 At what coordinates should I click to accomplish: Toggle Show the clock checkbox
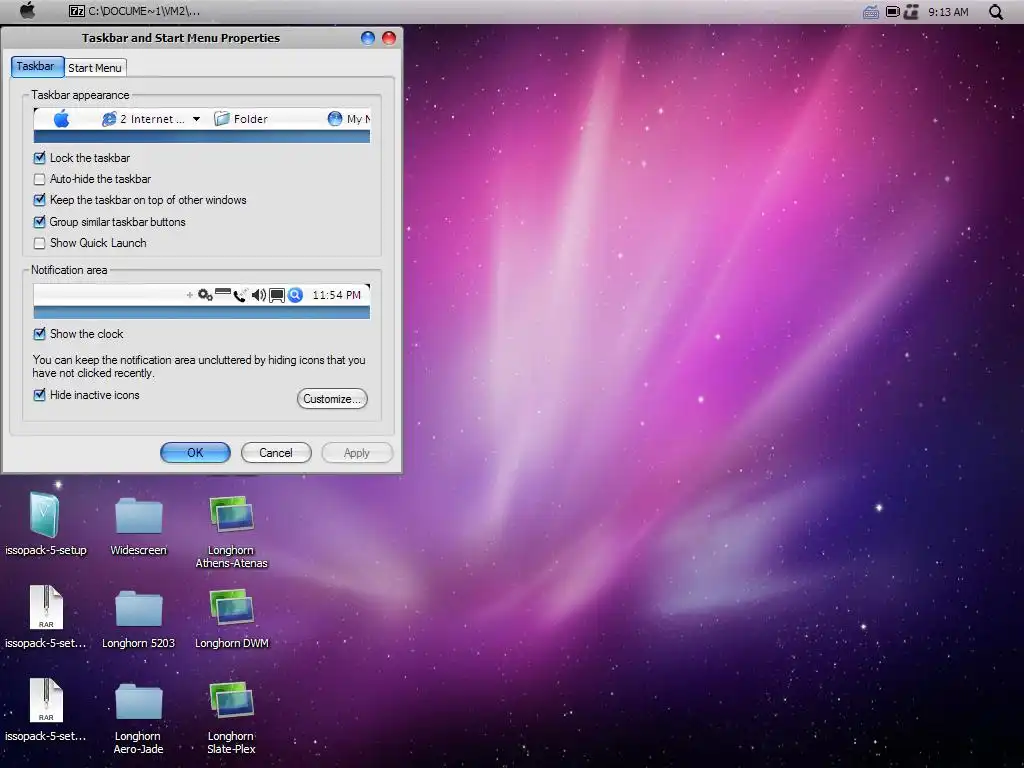tap(39, 334)
